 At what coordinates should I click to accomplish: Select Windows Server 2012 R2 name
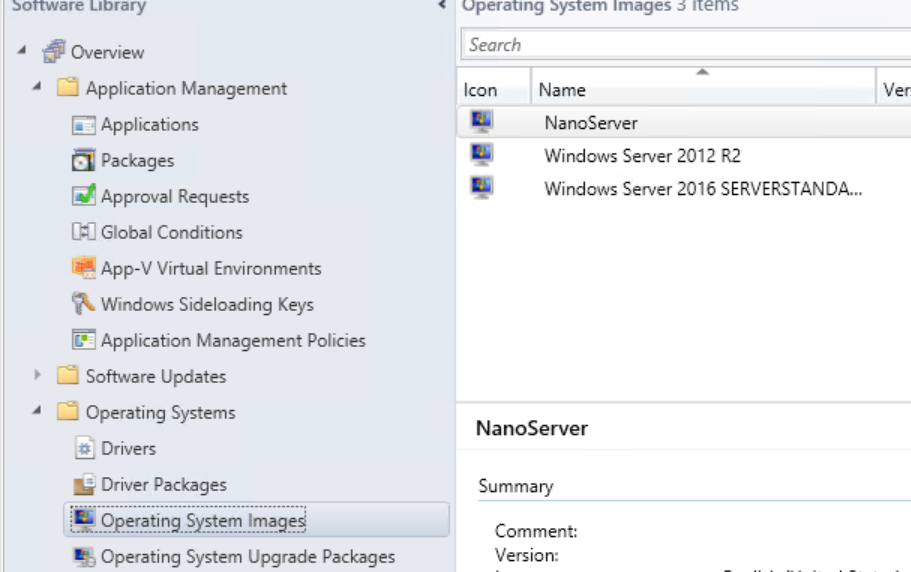click(x=643, y=156)
